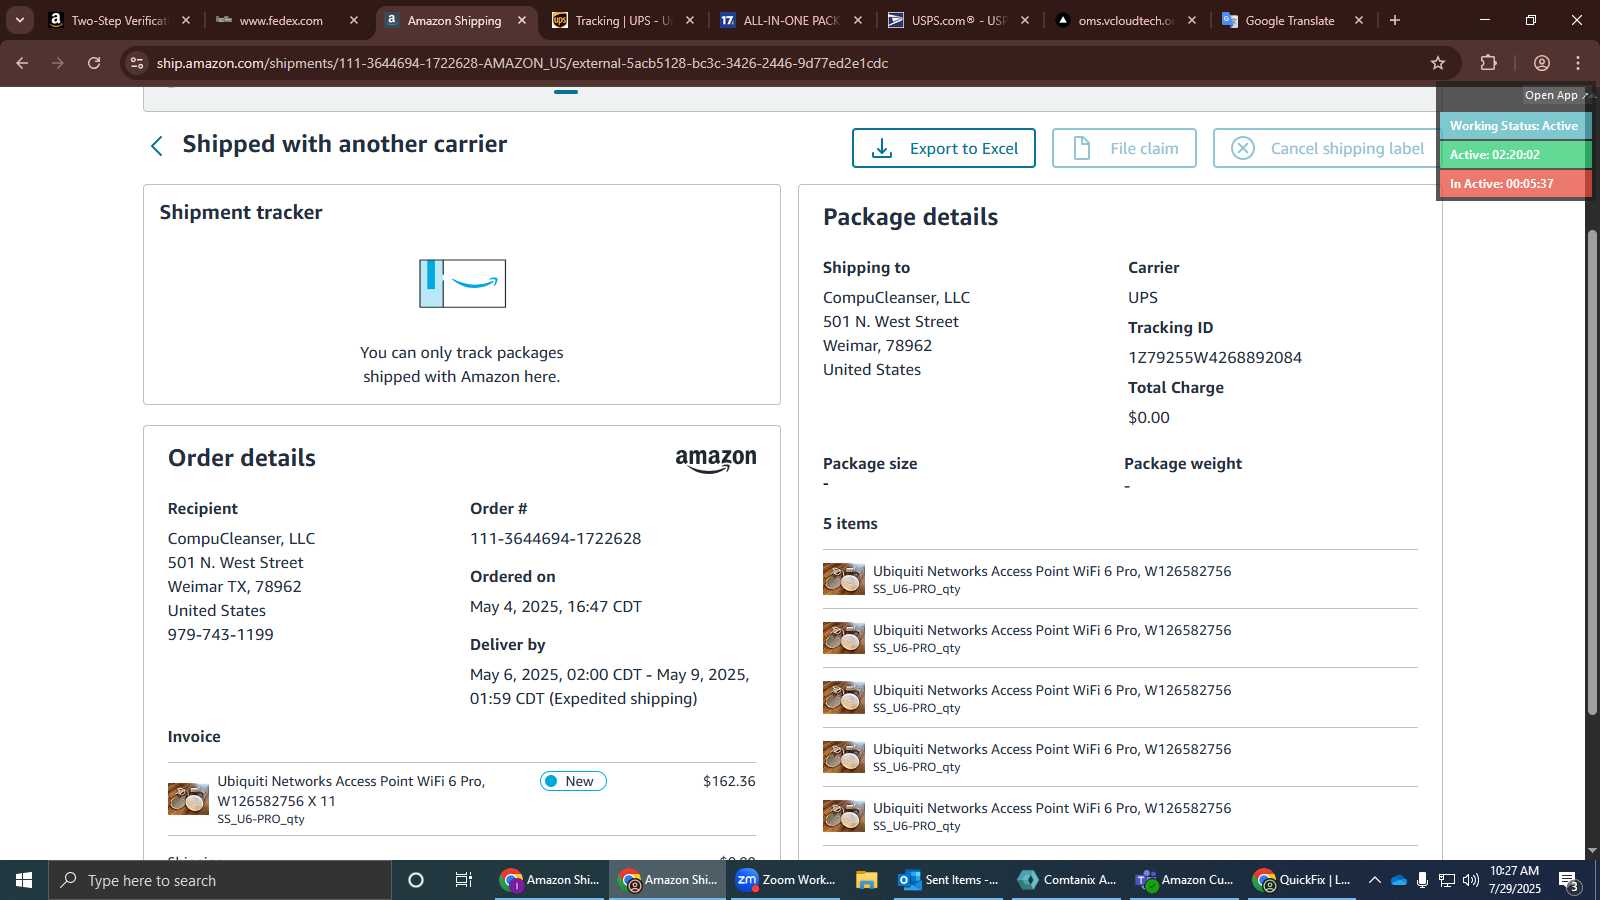
Task: Click the Working Status: Active indicator
Action: 1514,126
